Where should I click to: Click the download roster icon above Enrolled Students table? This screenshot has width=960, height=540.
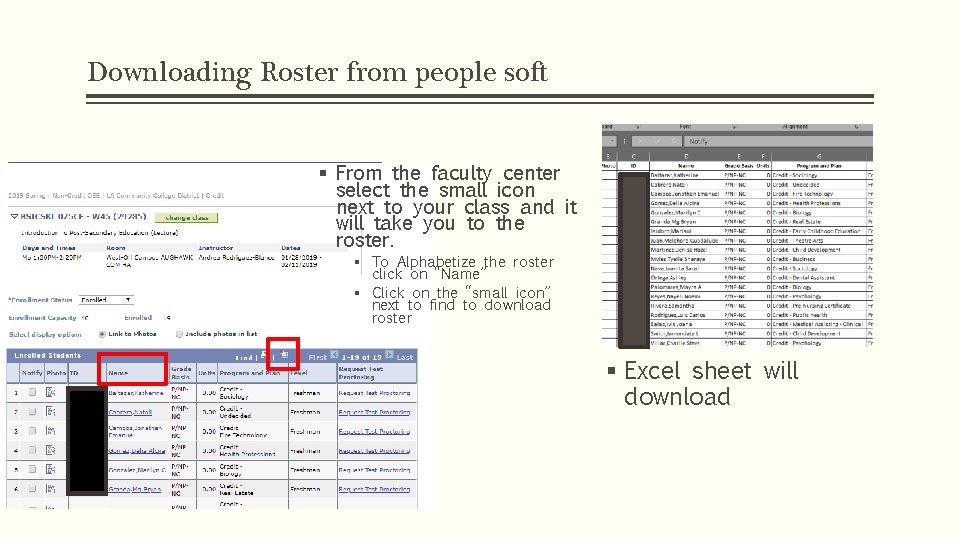pyautogui.click(x=284, y=354)
